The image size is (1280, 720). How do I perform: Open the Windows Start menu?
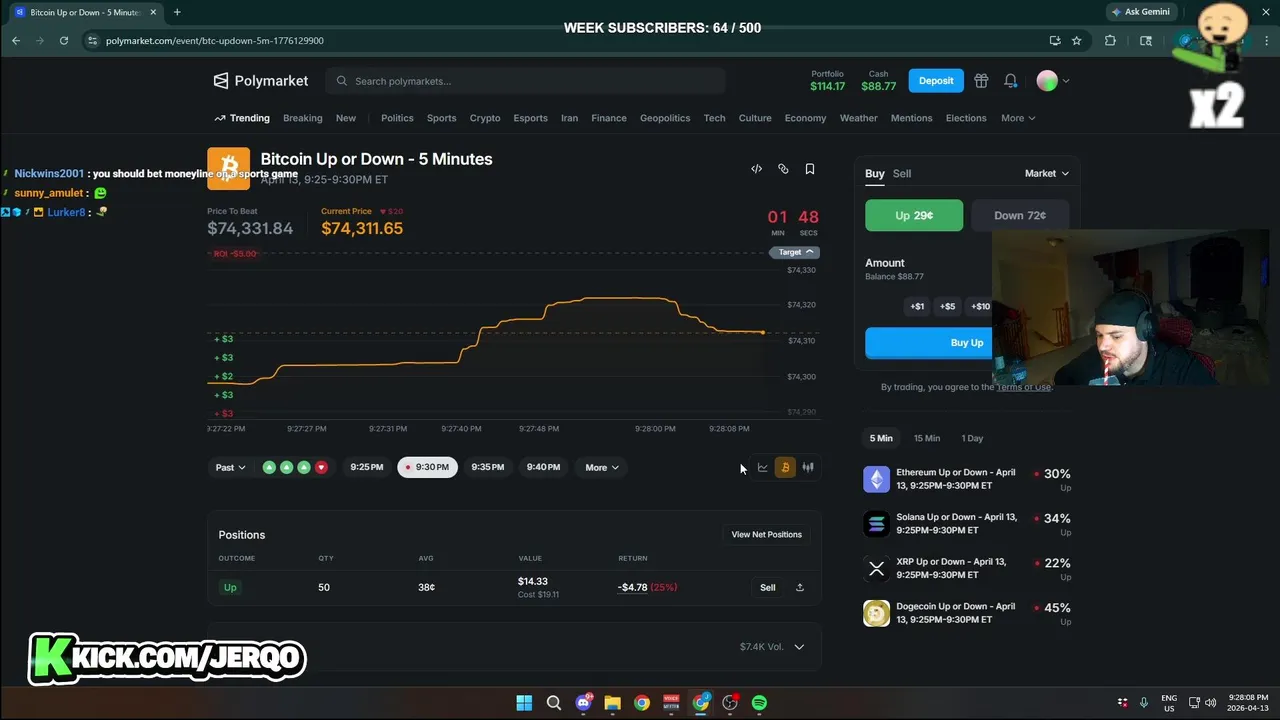524,703
